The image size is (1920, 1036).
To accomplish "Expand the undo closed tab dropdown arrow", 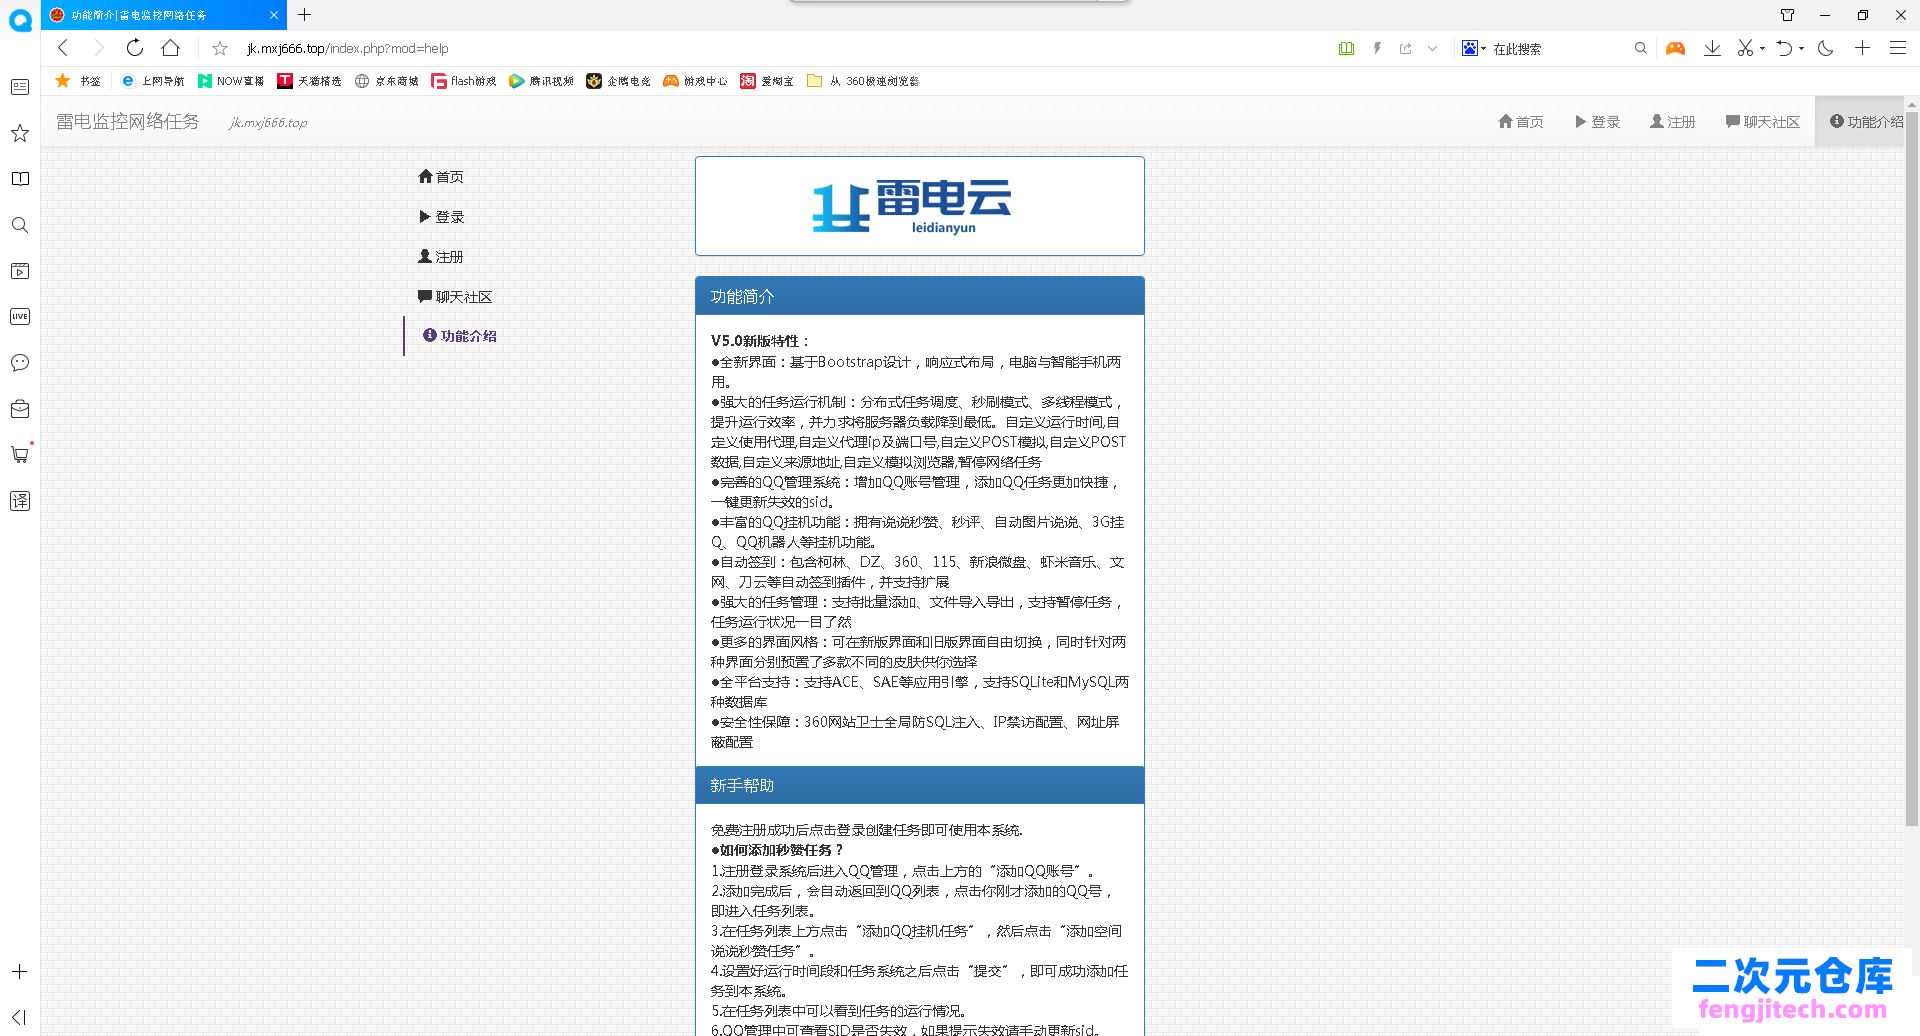I will tap(1801, 48).
